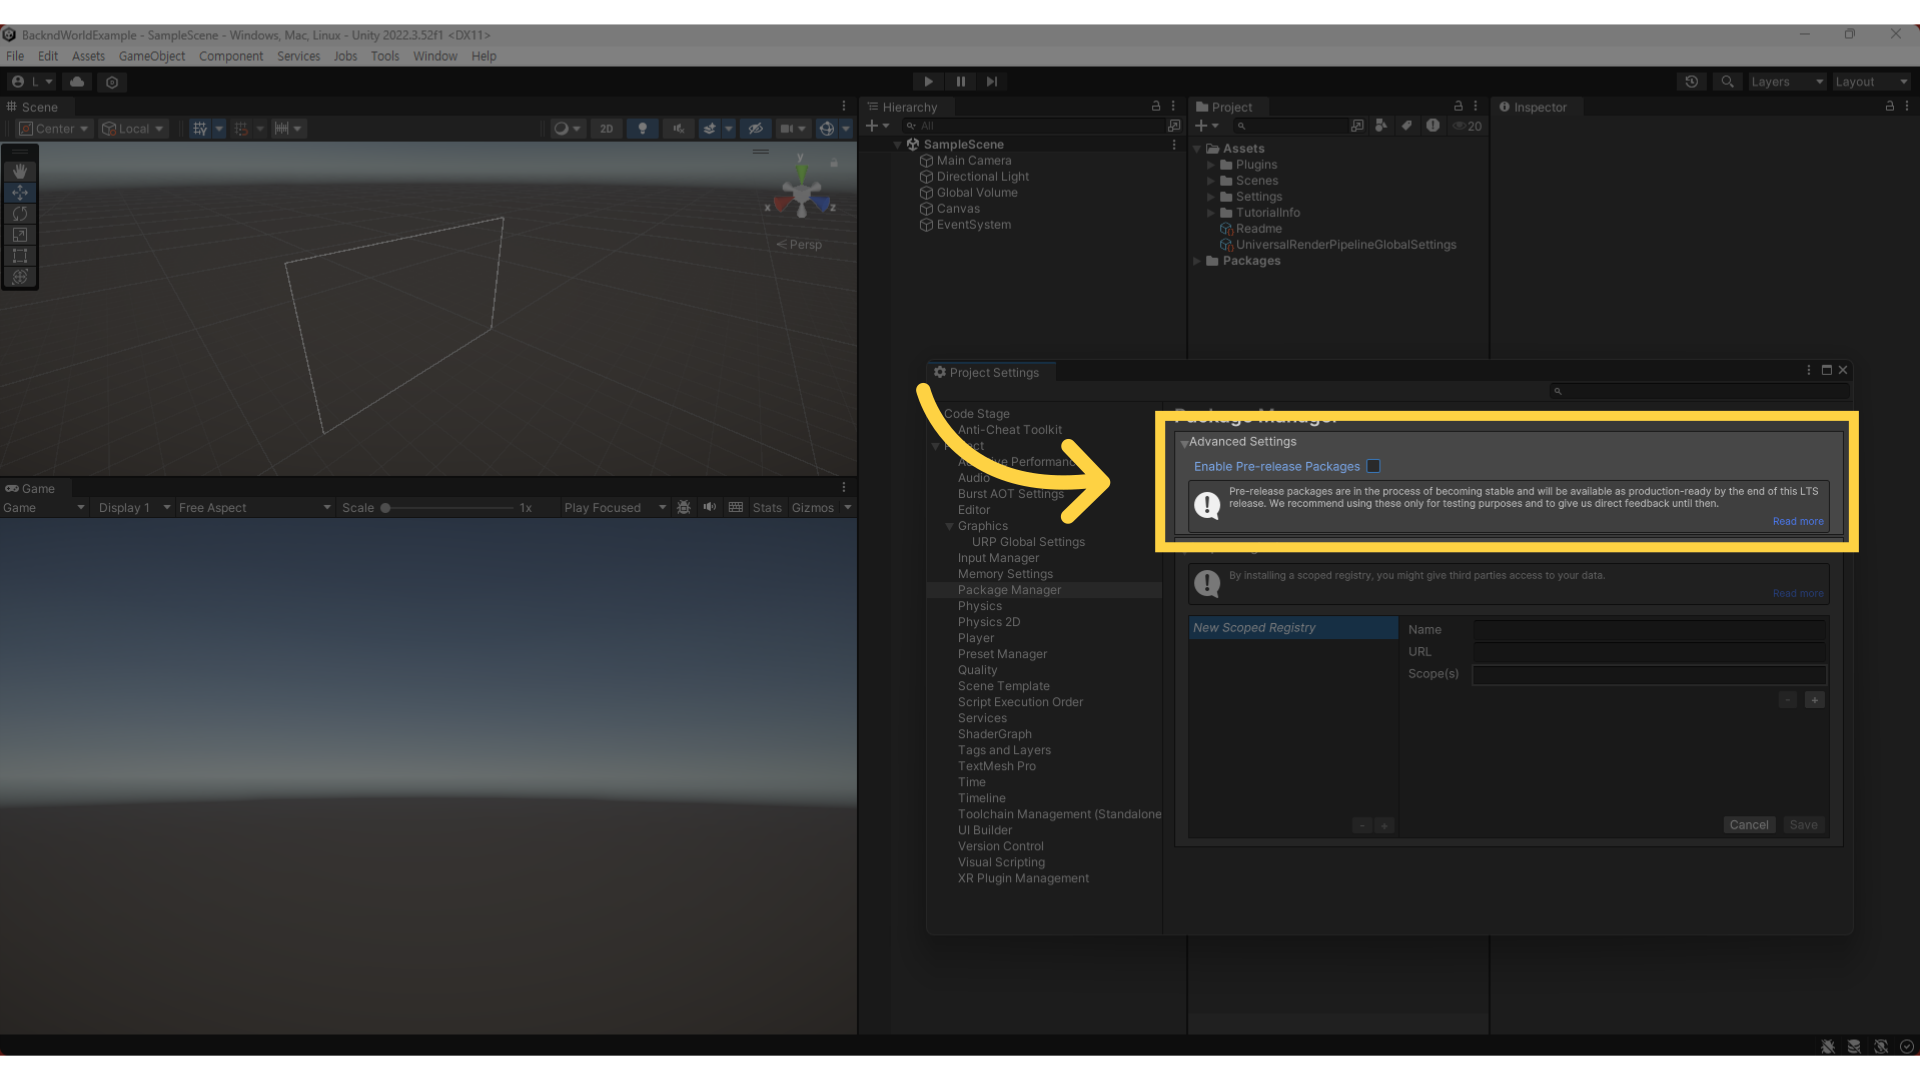Image resolution: width=1920 pixels, height=1080 pixels.
Task: Open the Free Aspect dropdown
Action: pos(254,507)
